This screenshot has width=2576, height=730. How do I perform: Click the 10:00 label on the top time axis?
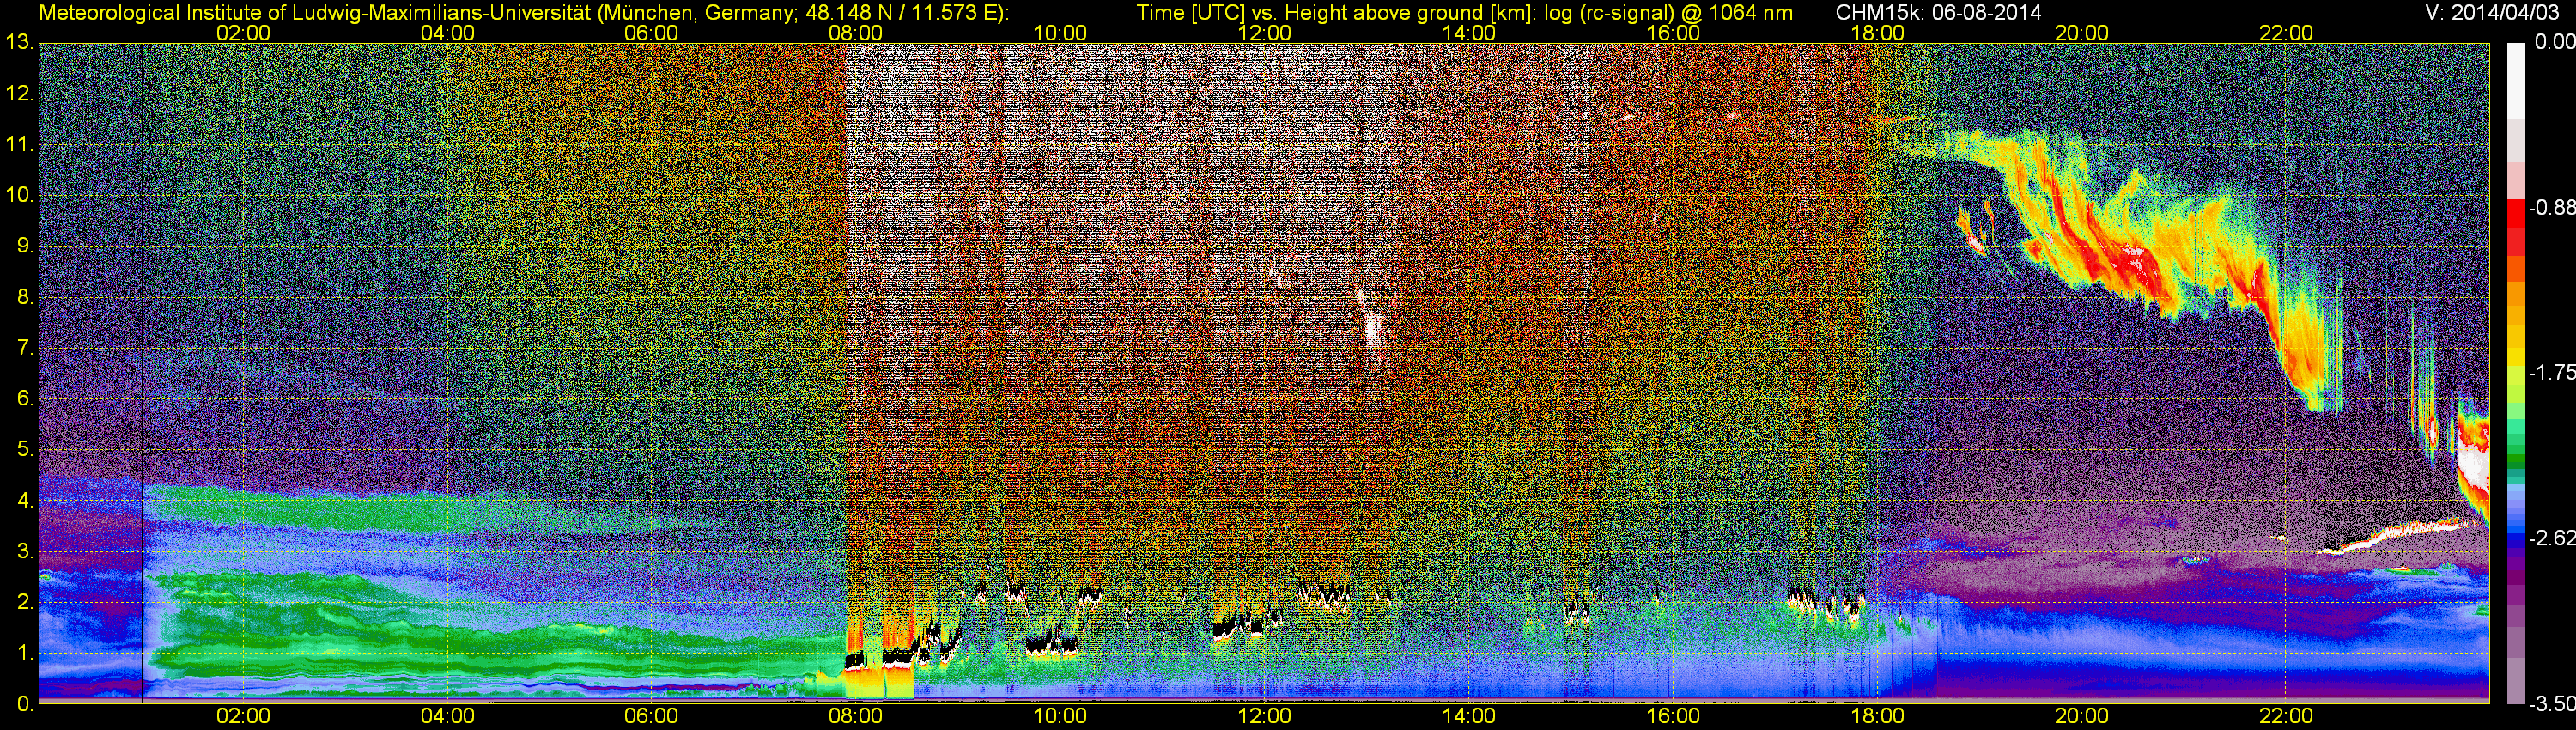[1060, 33]
